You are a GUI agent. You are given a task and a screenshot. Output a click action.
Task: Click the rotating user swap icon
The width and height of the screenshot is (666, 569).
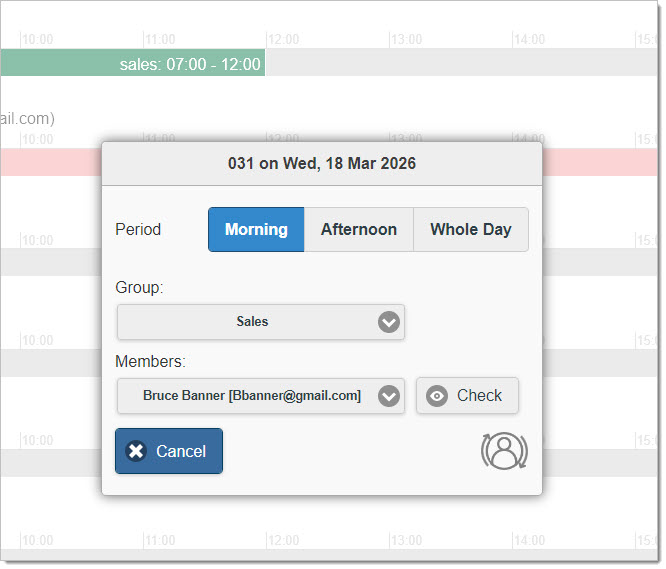(504, 451)
